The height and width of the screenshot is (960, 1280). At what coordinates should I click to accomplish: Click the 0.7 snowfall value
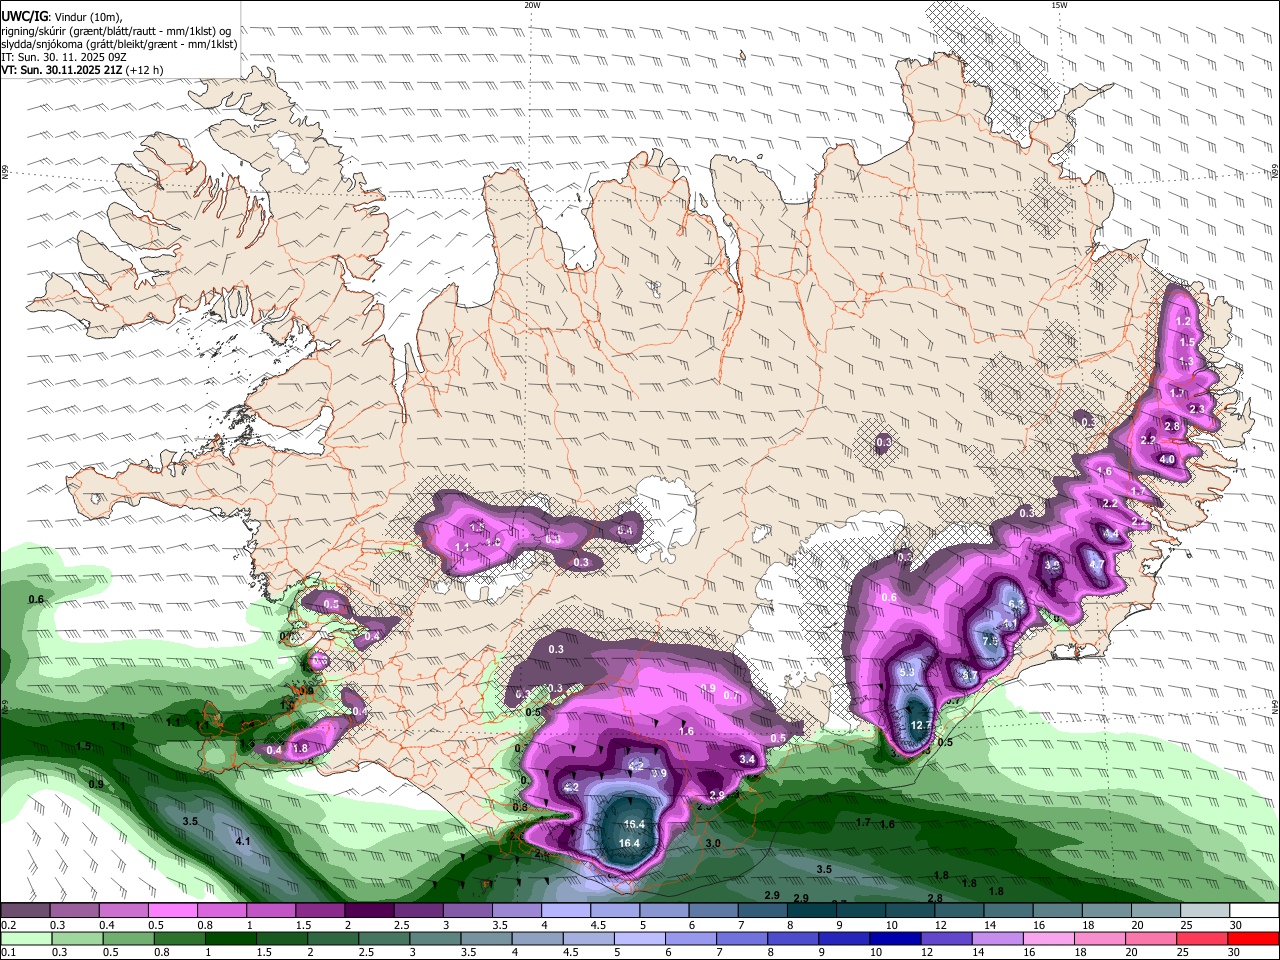[731, 696]
